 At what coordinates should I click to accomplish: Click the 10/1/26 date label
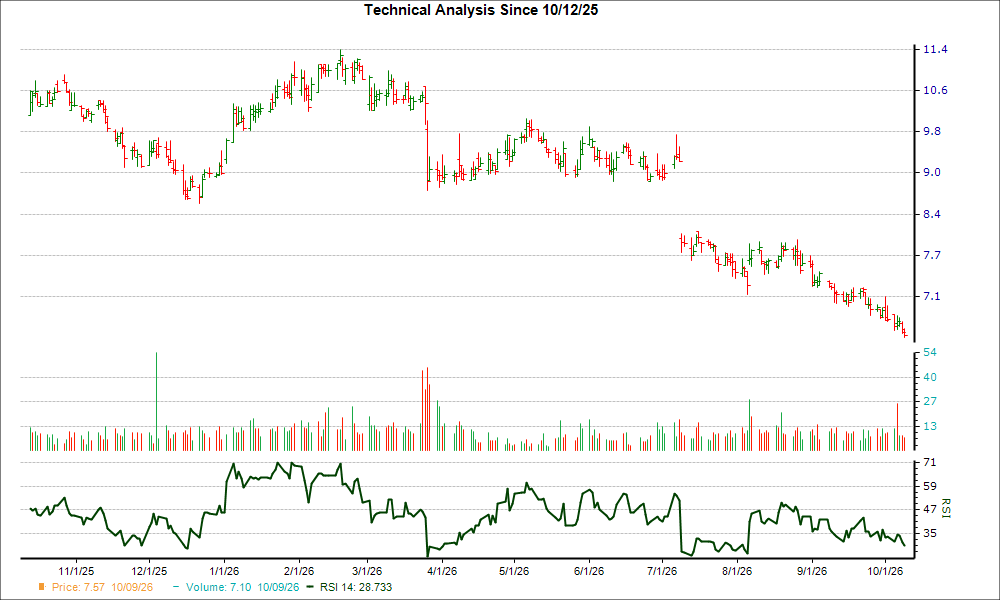point(885,571)
